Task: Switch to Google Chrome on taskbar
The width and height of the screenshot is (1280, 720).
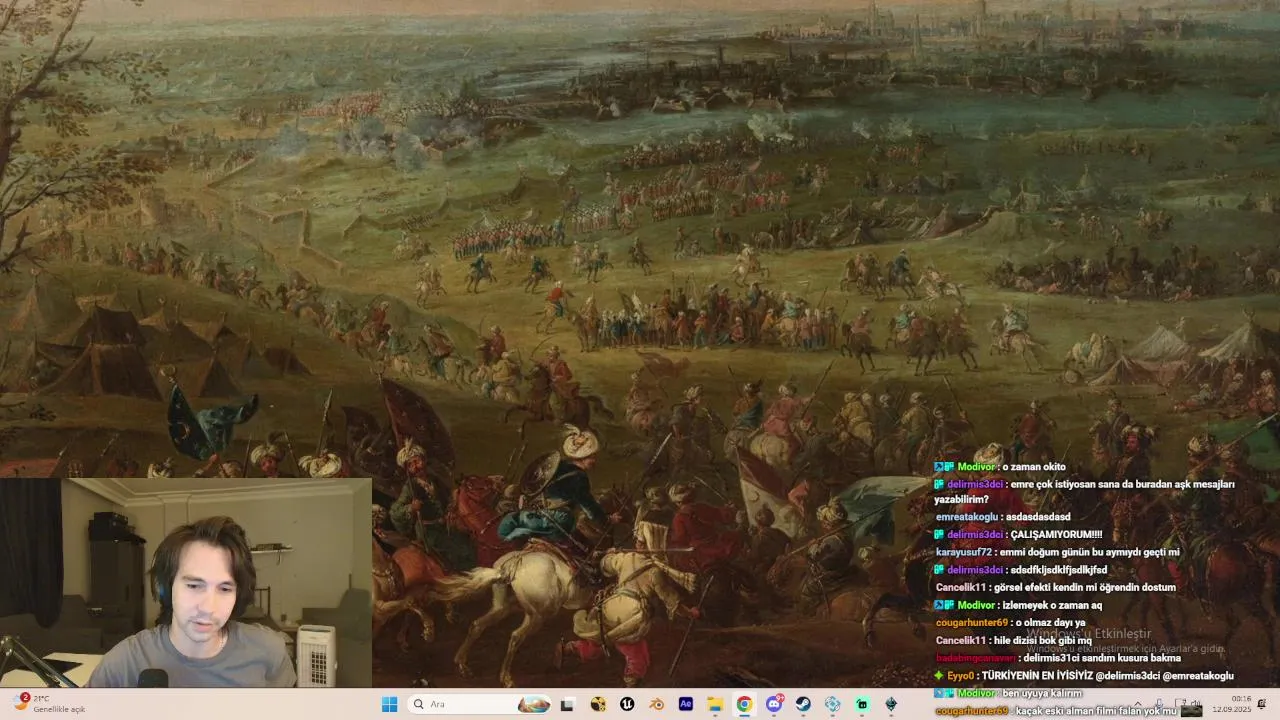Action: click(x=744, y=704)
